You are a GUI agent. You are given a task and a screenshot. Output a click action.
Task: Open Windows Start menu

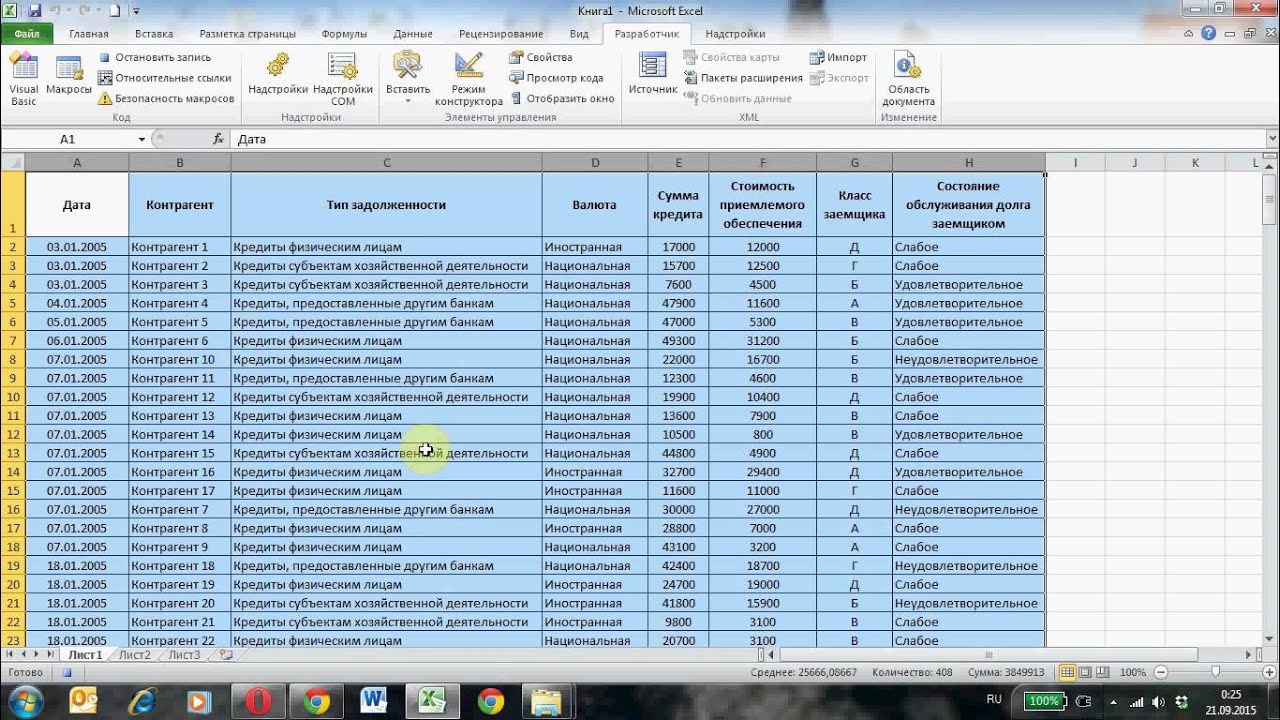pos(24,700)
